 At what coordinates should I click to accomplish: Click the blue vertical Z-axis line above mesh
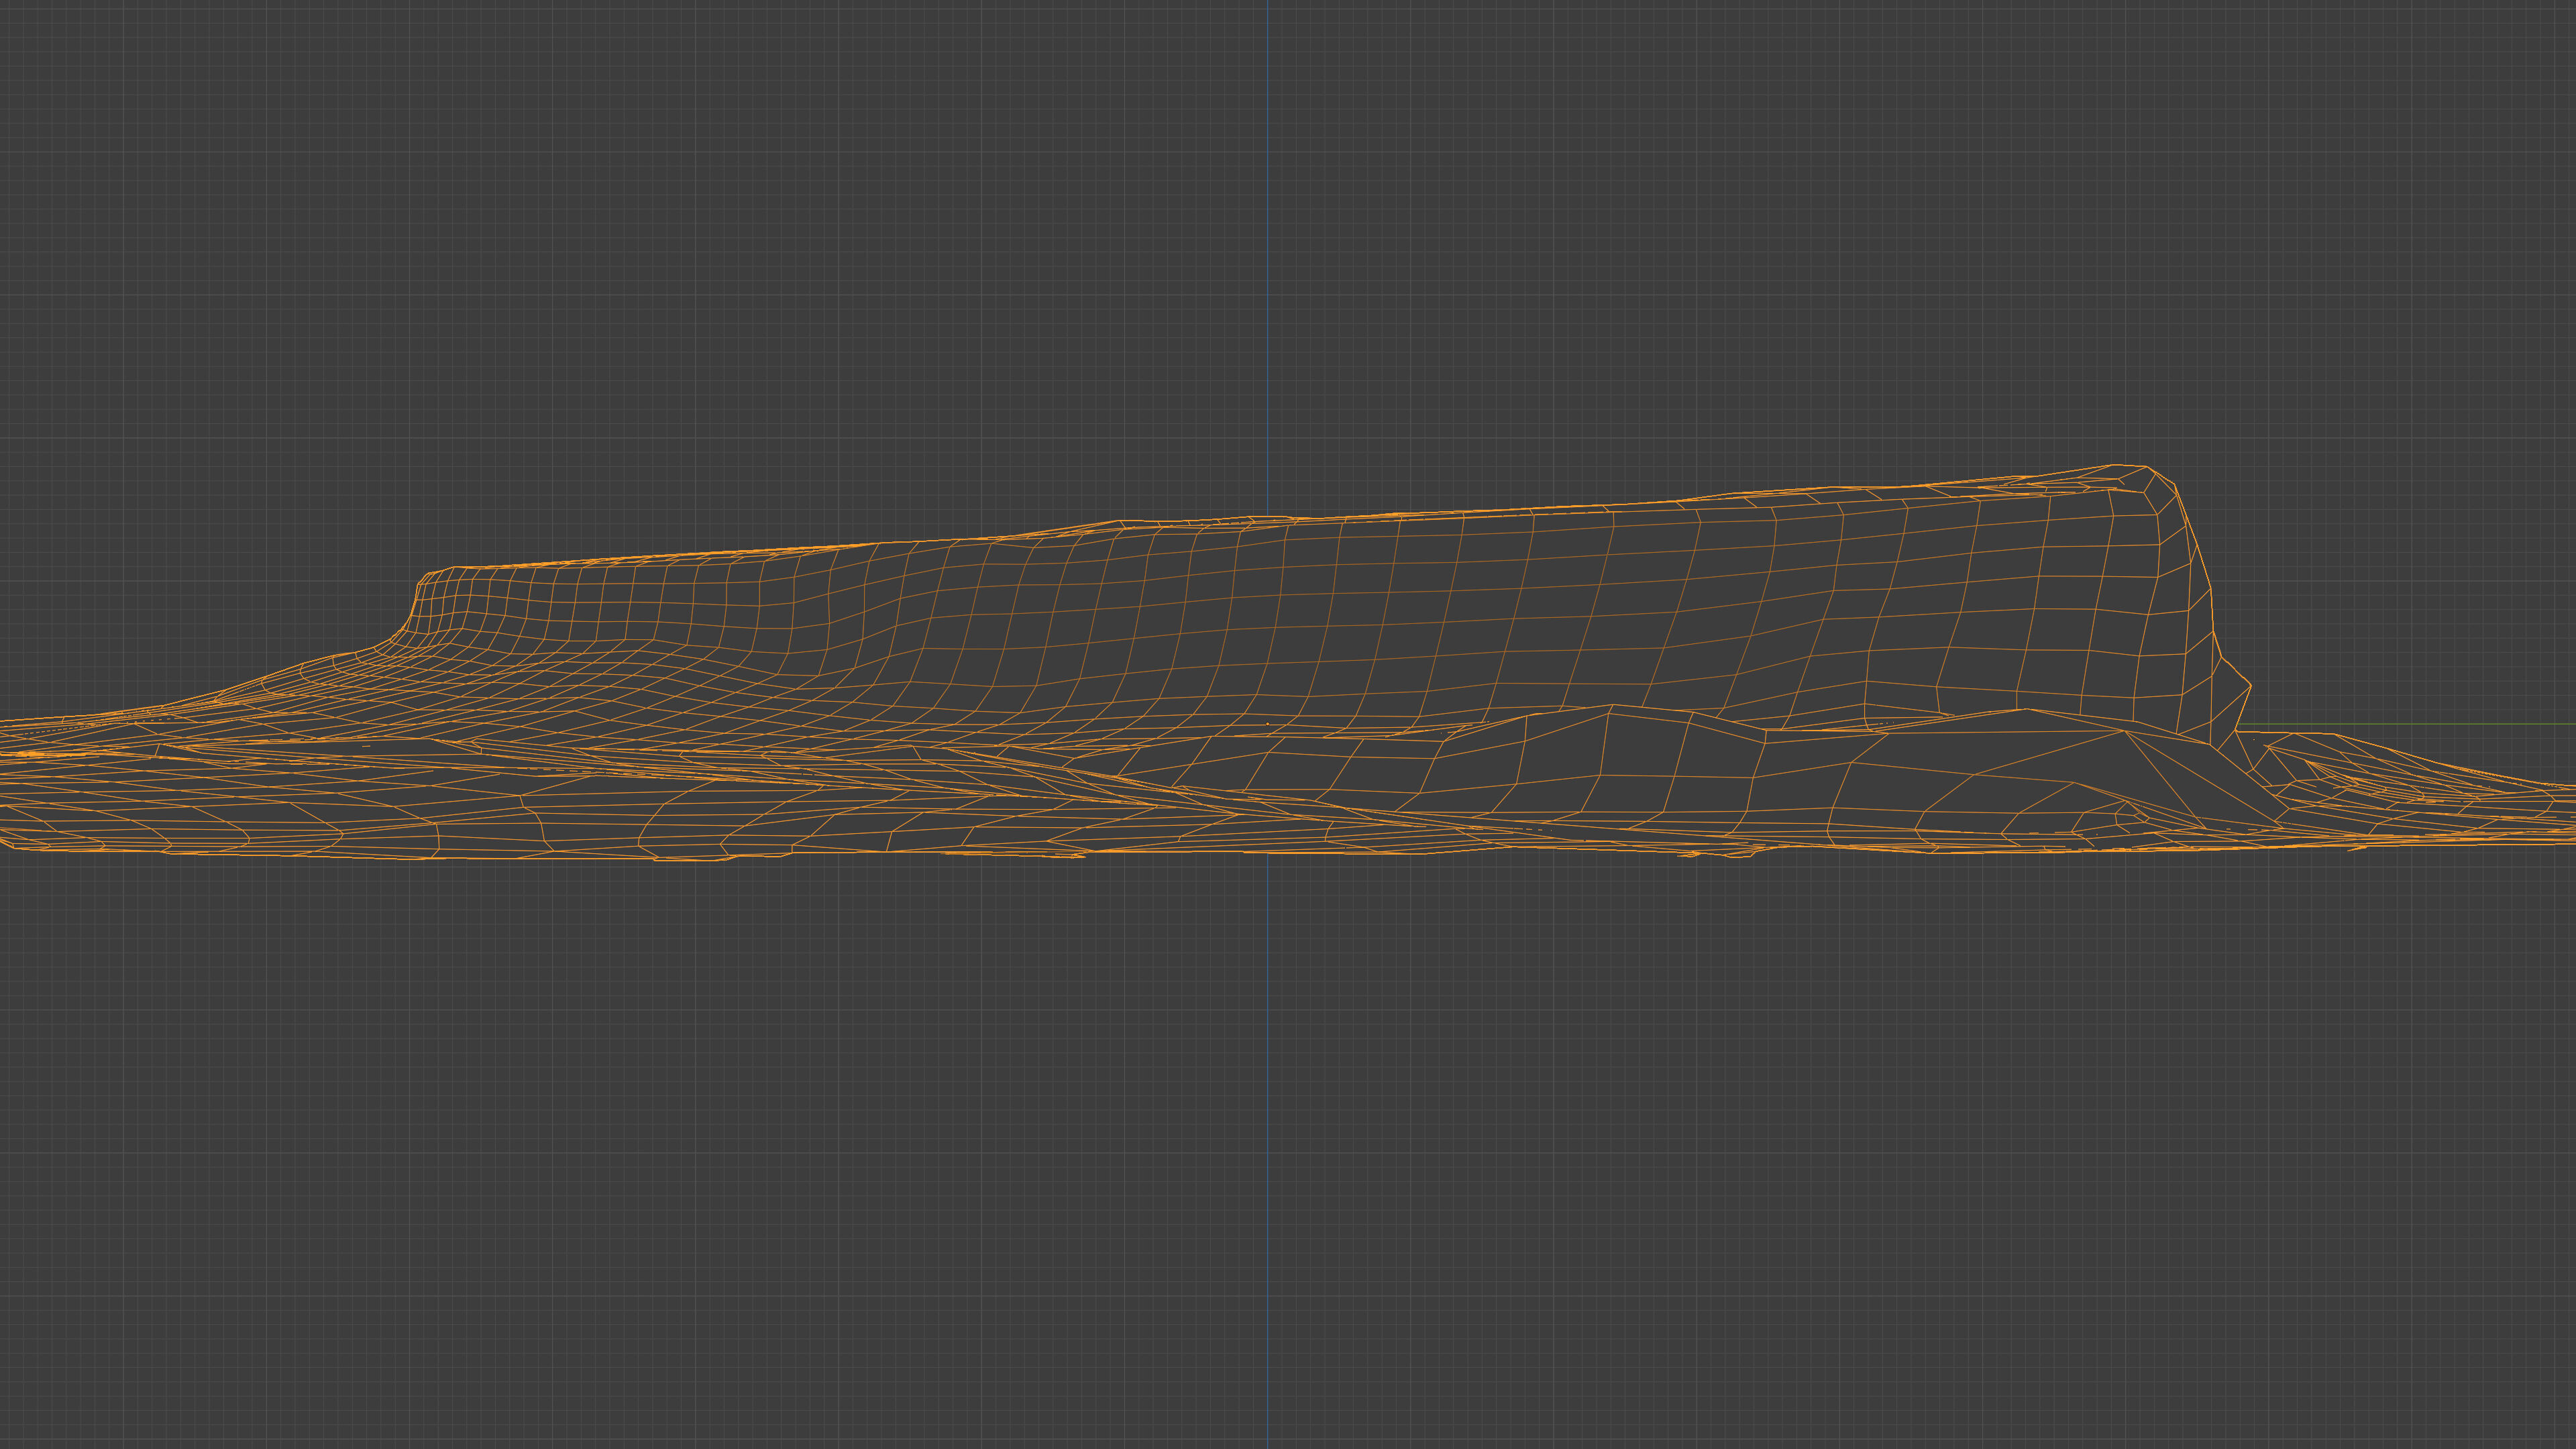coord(1268,250)
